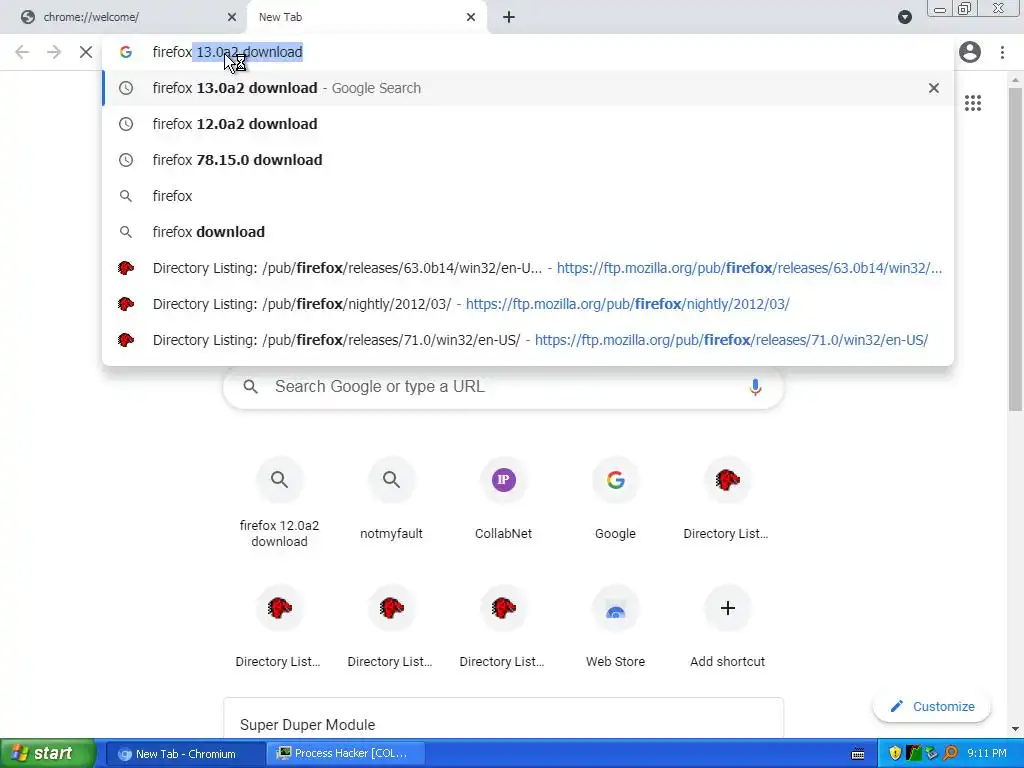Viewport: 1024px width, 768px height.
Task: Open the nightly/2012/03 directory listing suggestion
Action: (x=528, y=304)
